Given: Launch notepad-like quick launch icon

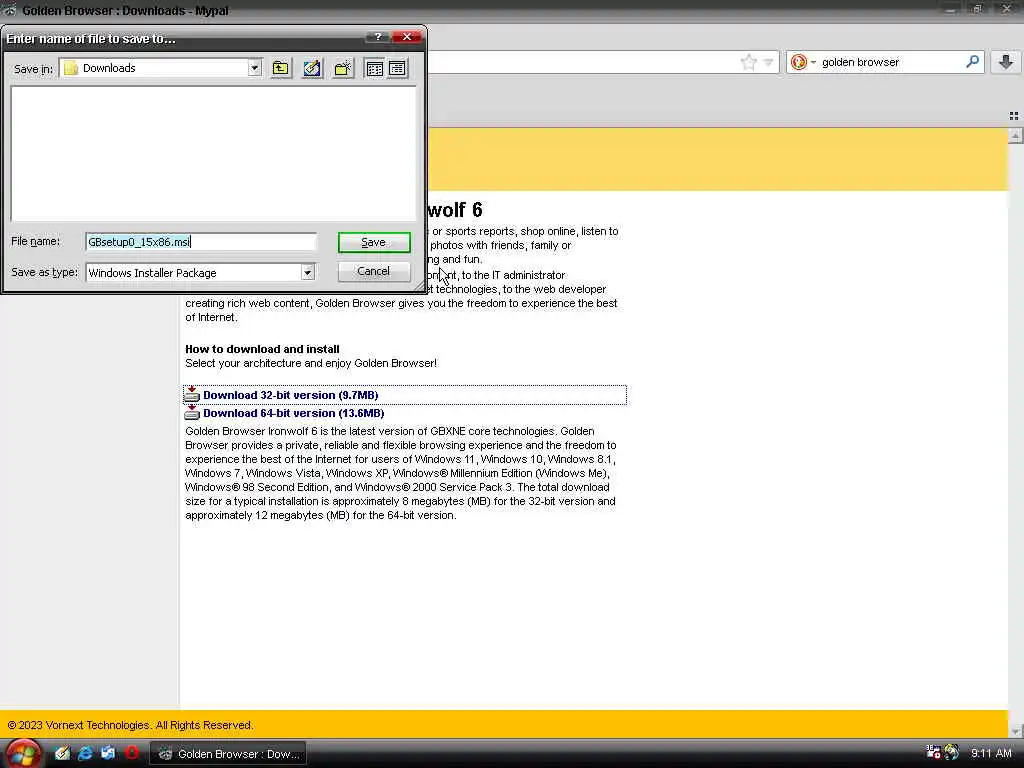Looking at the screenshot, I should (62, 753).
